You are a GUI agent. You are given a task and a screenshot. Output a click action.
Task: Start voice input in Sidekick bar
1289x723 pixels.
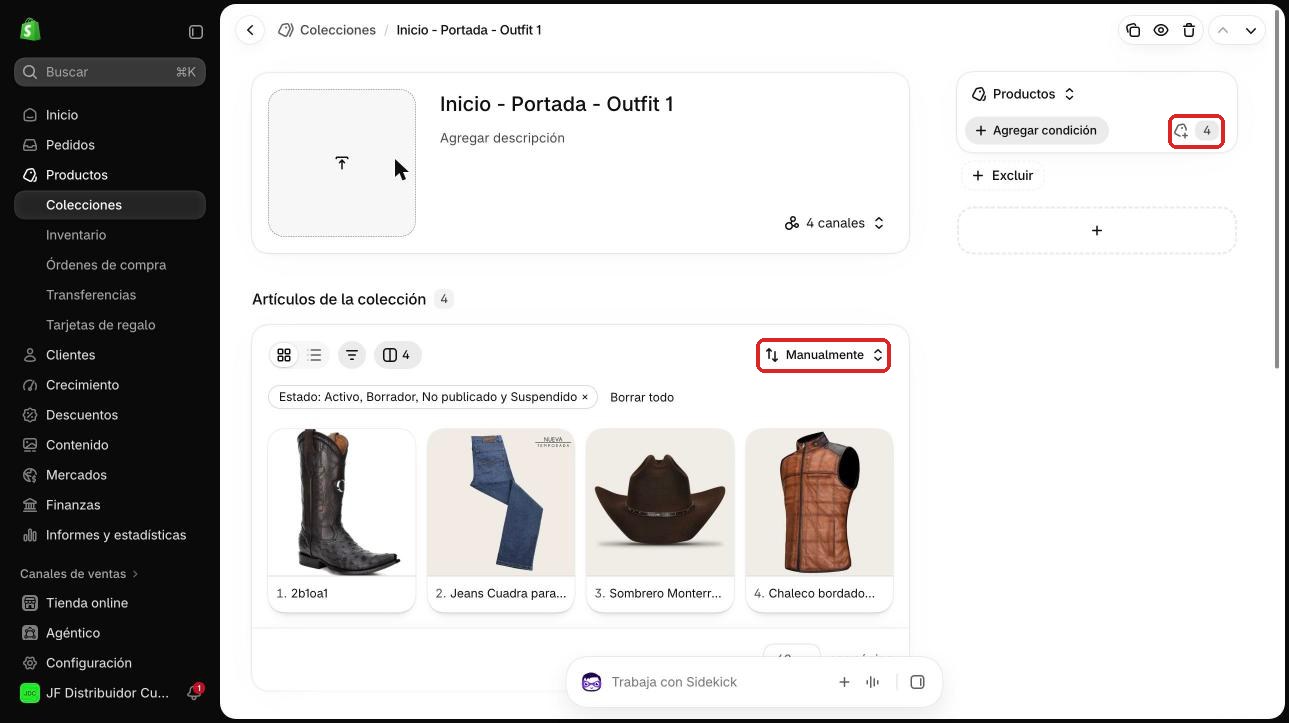873,682
